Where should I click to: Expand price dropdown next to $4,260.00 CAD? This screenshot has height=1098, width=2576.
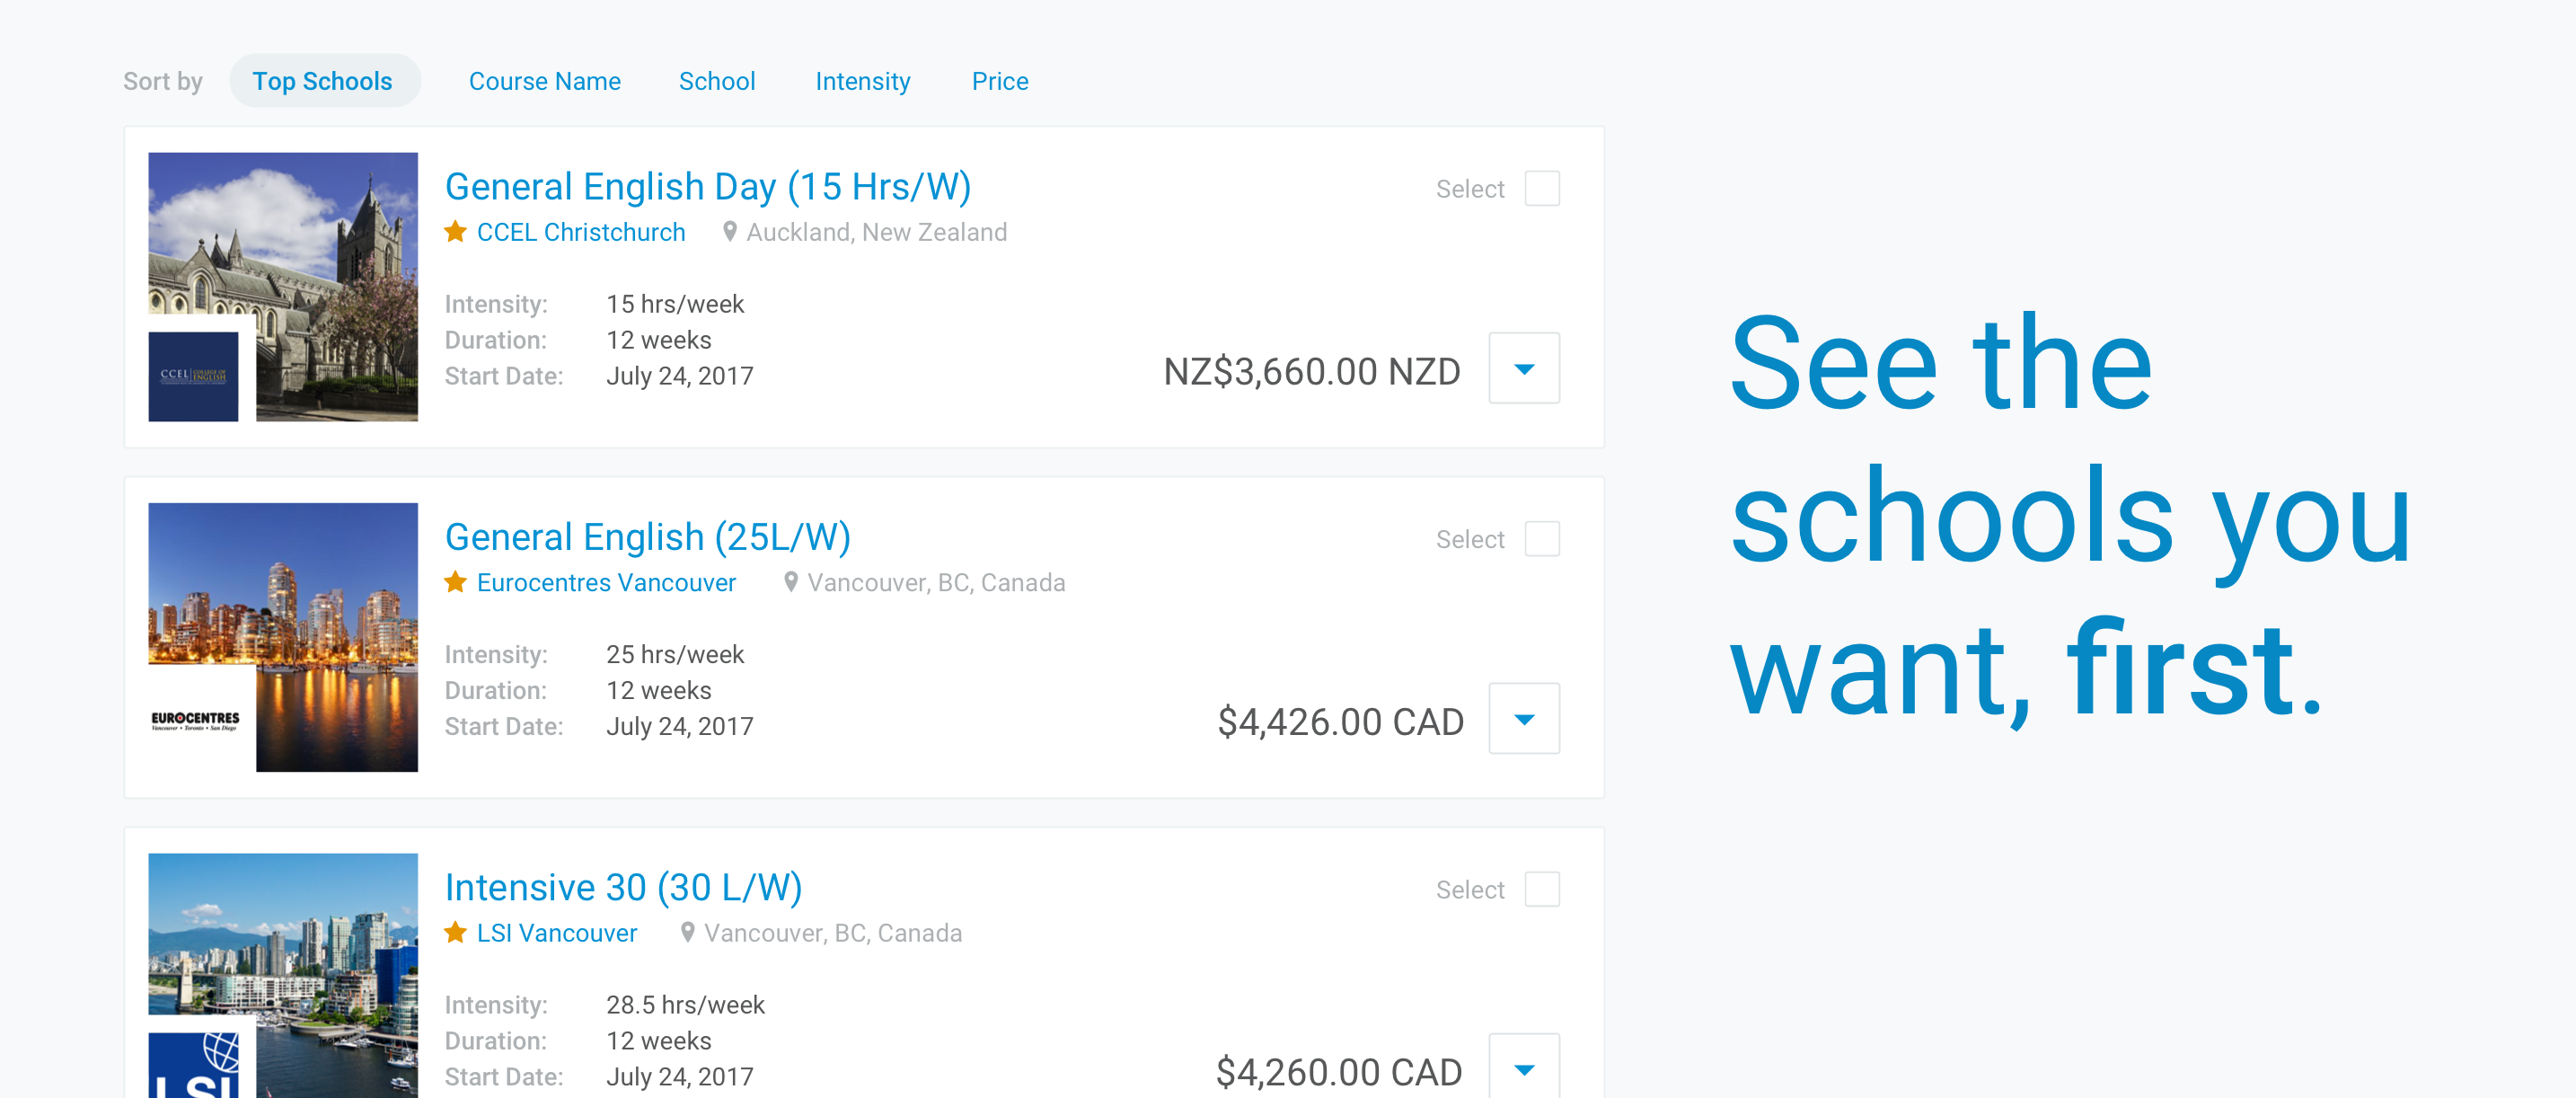[x=1524, y=1066]
